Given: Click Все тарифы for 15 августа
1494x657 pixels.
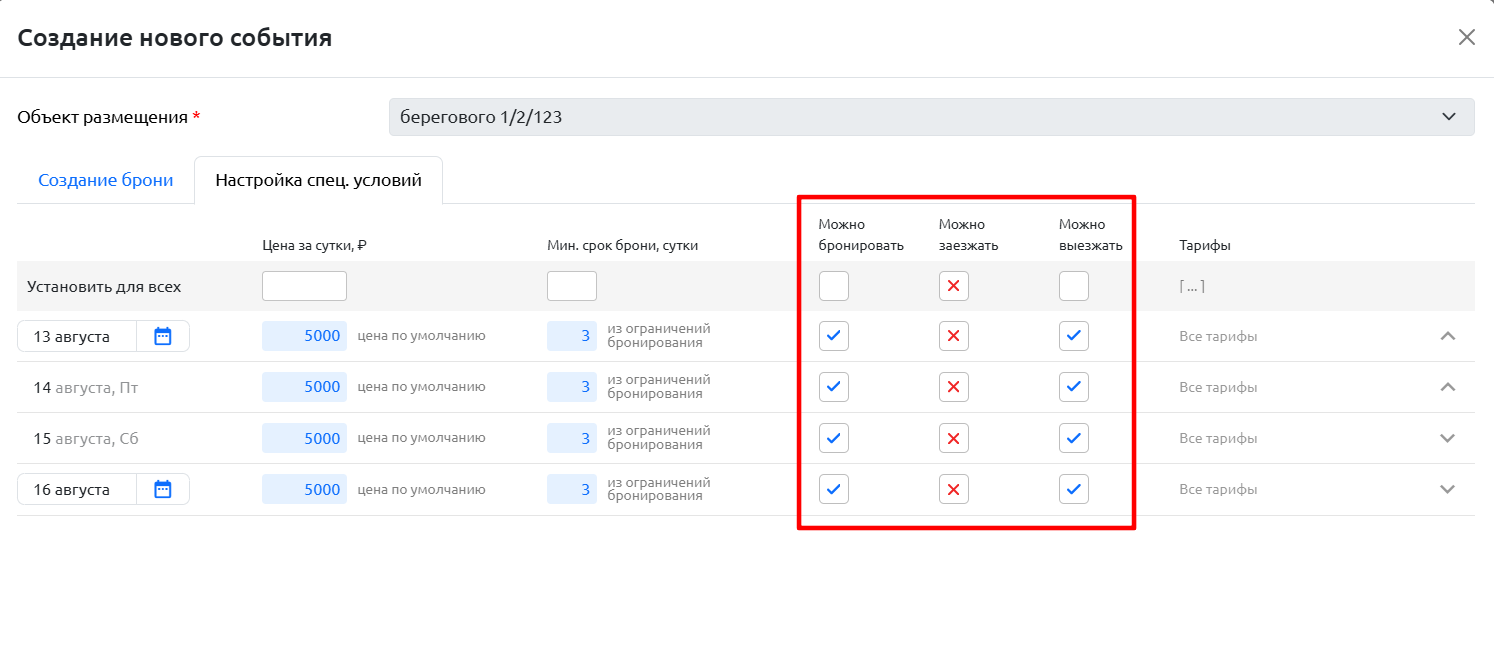Looking at the screenshot, I should pyautogui.click(x=1218, y=439).
